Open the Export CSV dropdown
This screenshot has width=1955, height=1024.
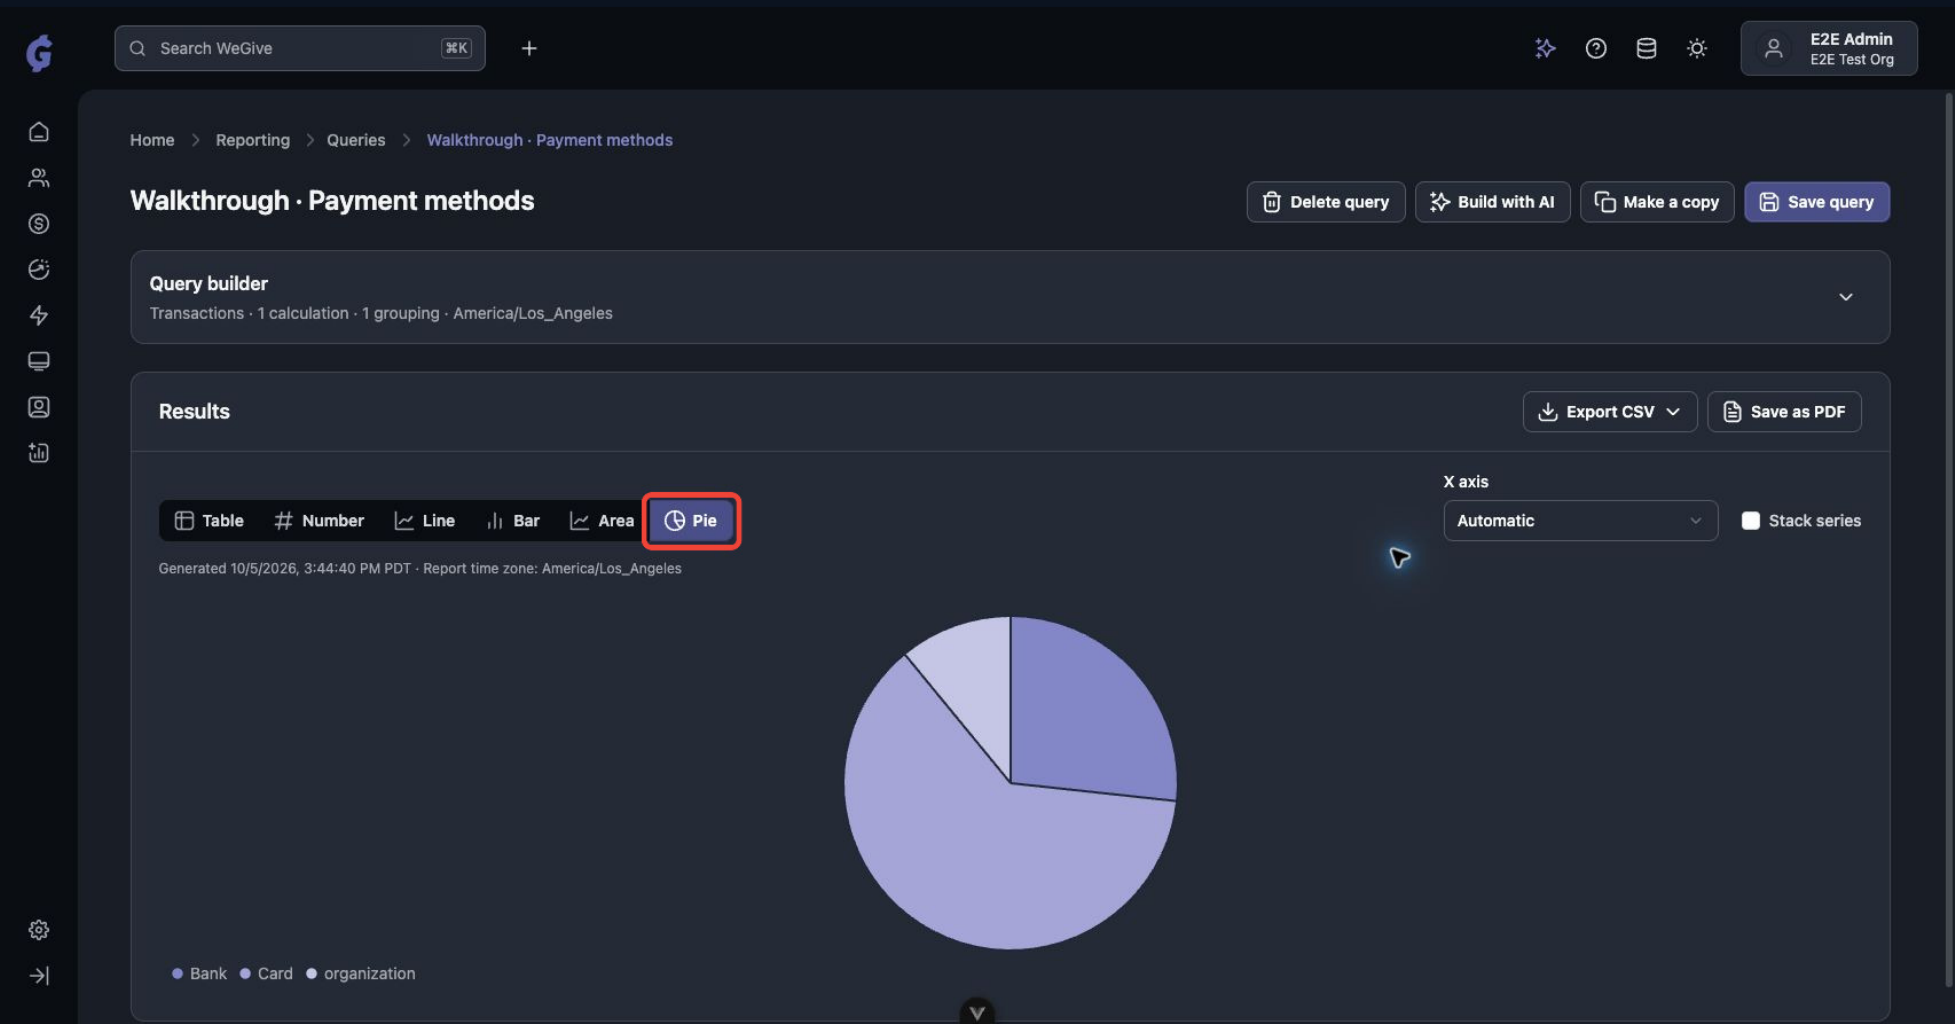point(1609,412)
